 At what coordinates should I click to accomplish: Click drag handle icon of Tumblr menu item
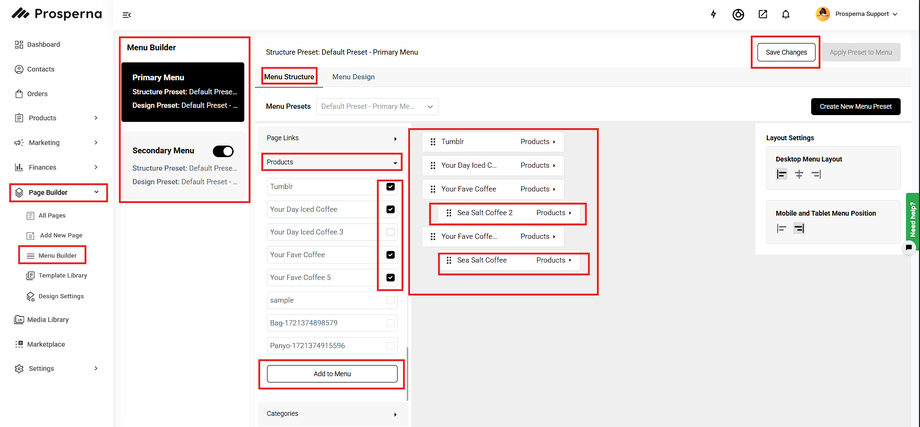point(433,142)
